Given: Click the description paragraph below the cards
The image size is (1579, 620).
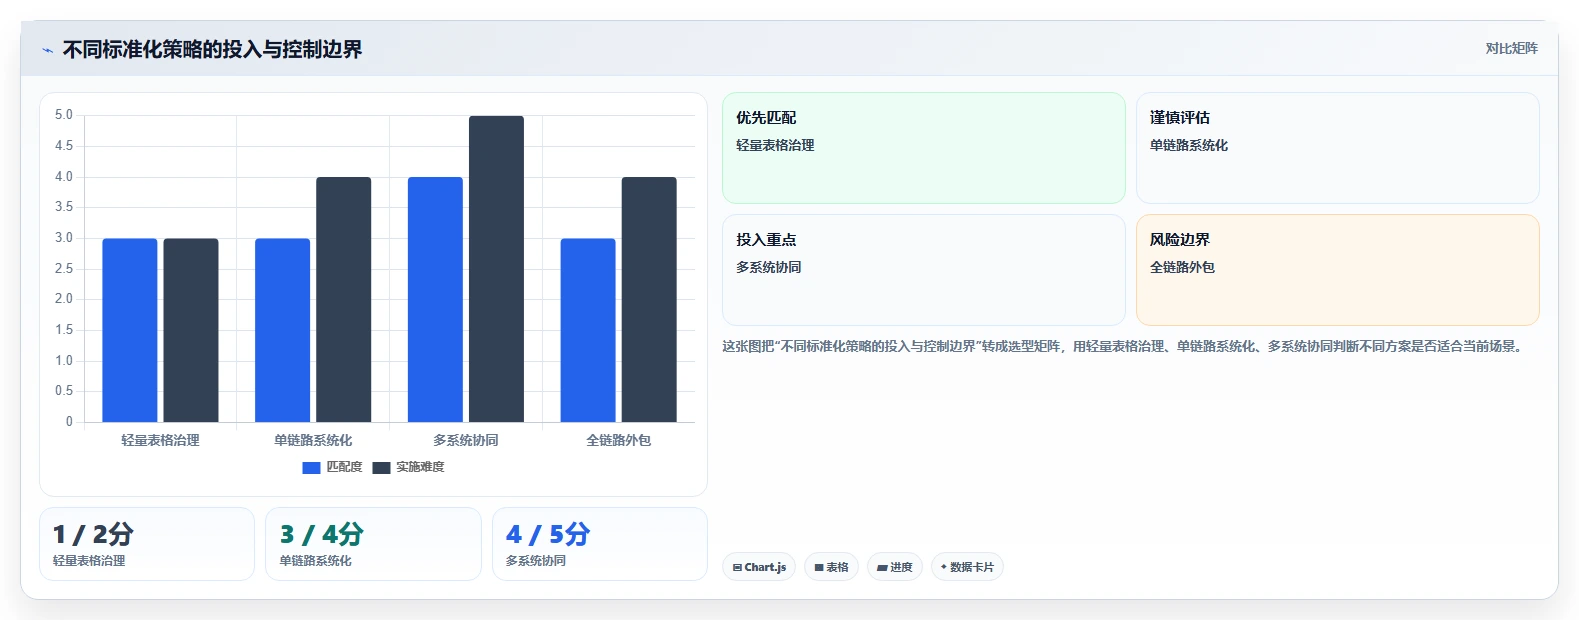Looking at the screenshot, I should pyautogui.click(x=1125, y=346).
